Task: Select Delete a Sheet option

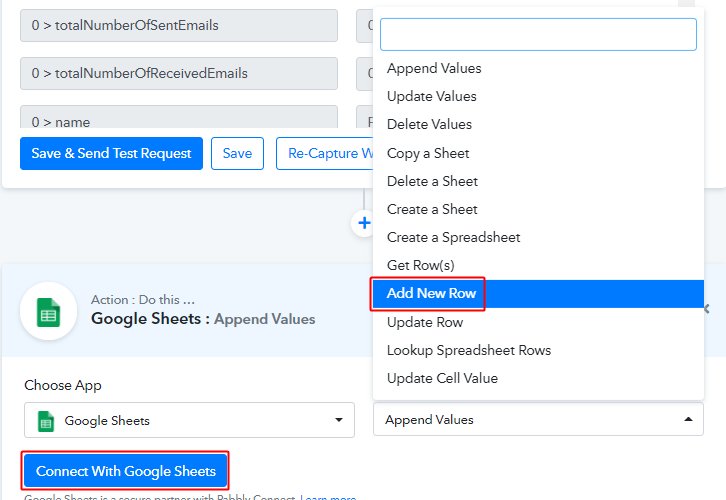Action: click(x=538, y=181)
